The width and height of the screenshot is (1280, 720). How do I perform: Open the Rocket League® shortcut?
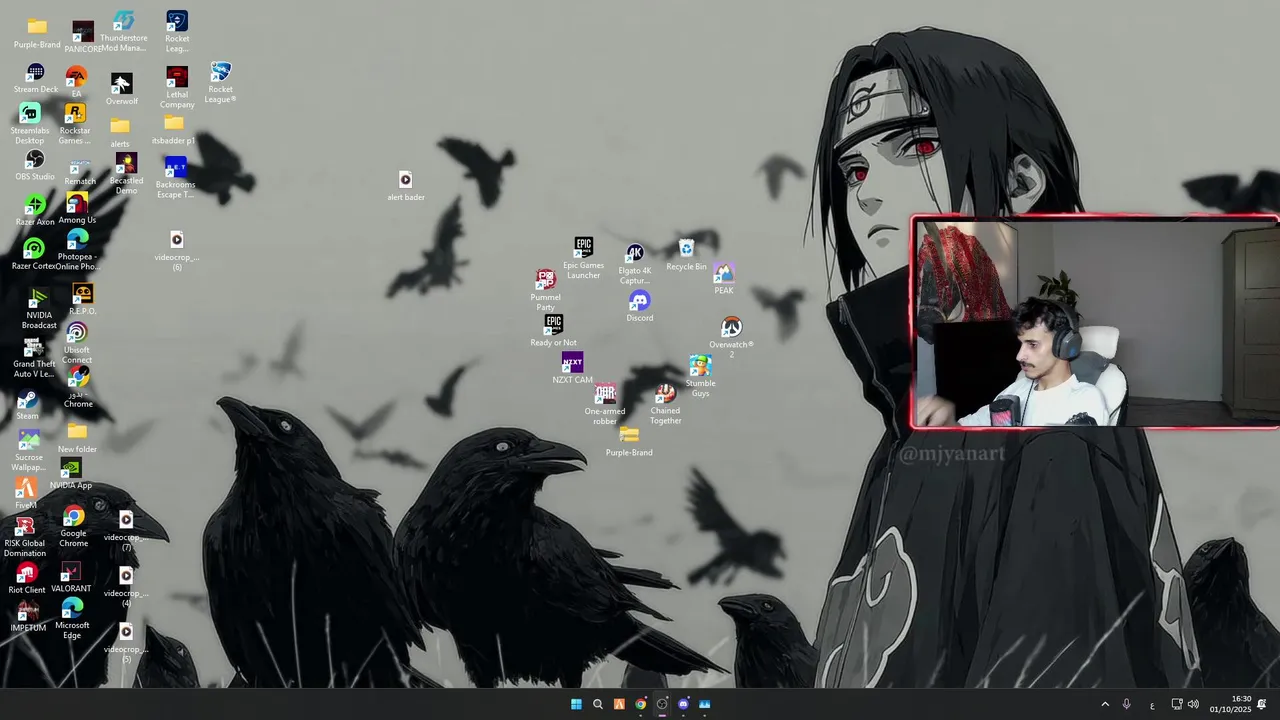(220, 83)
